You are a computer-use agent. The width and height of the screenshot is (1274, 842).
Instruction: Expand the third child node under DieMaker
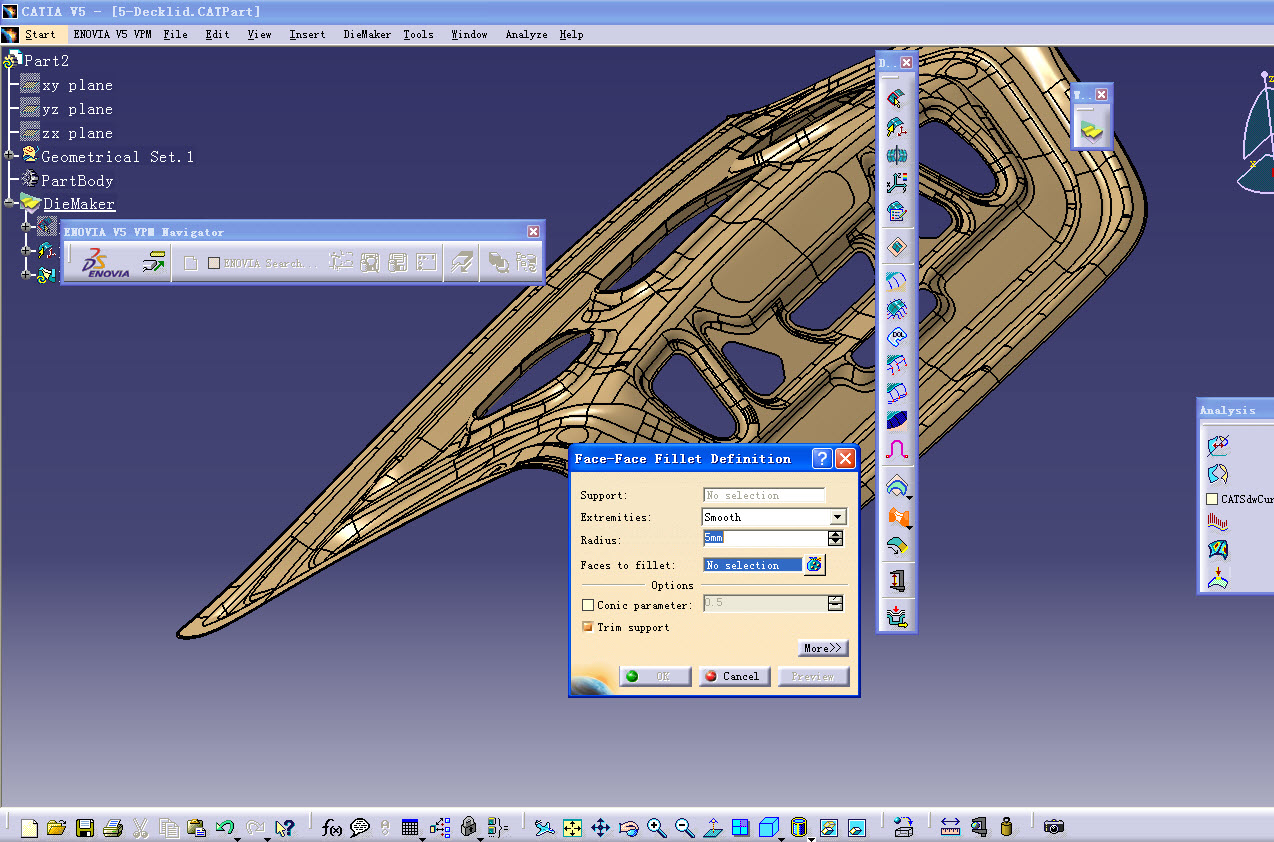26,275
